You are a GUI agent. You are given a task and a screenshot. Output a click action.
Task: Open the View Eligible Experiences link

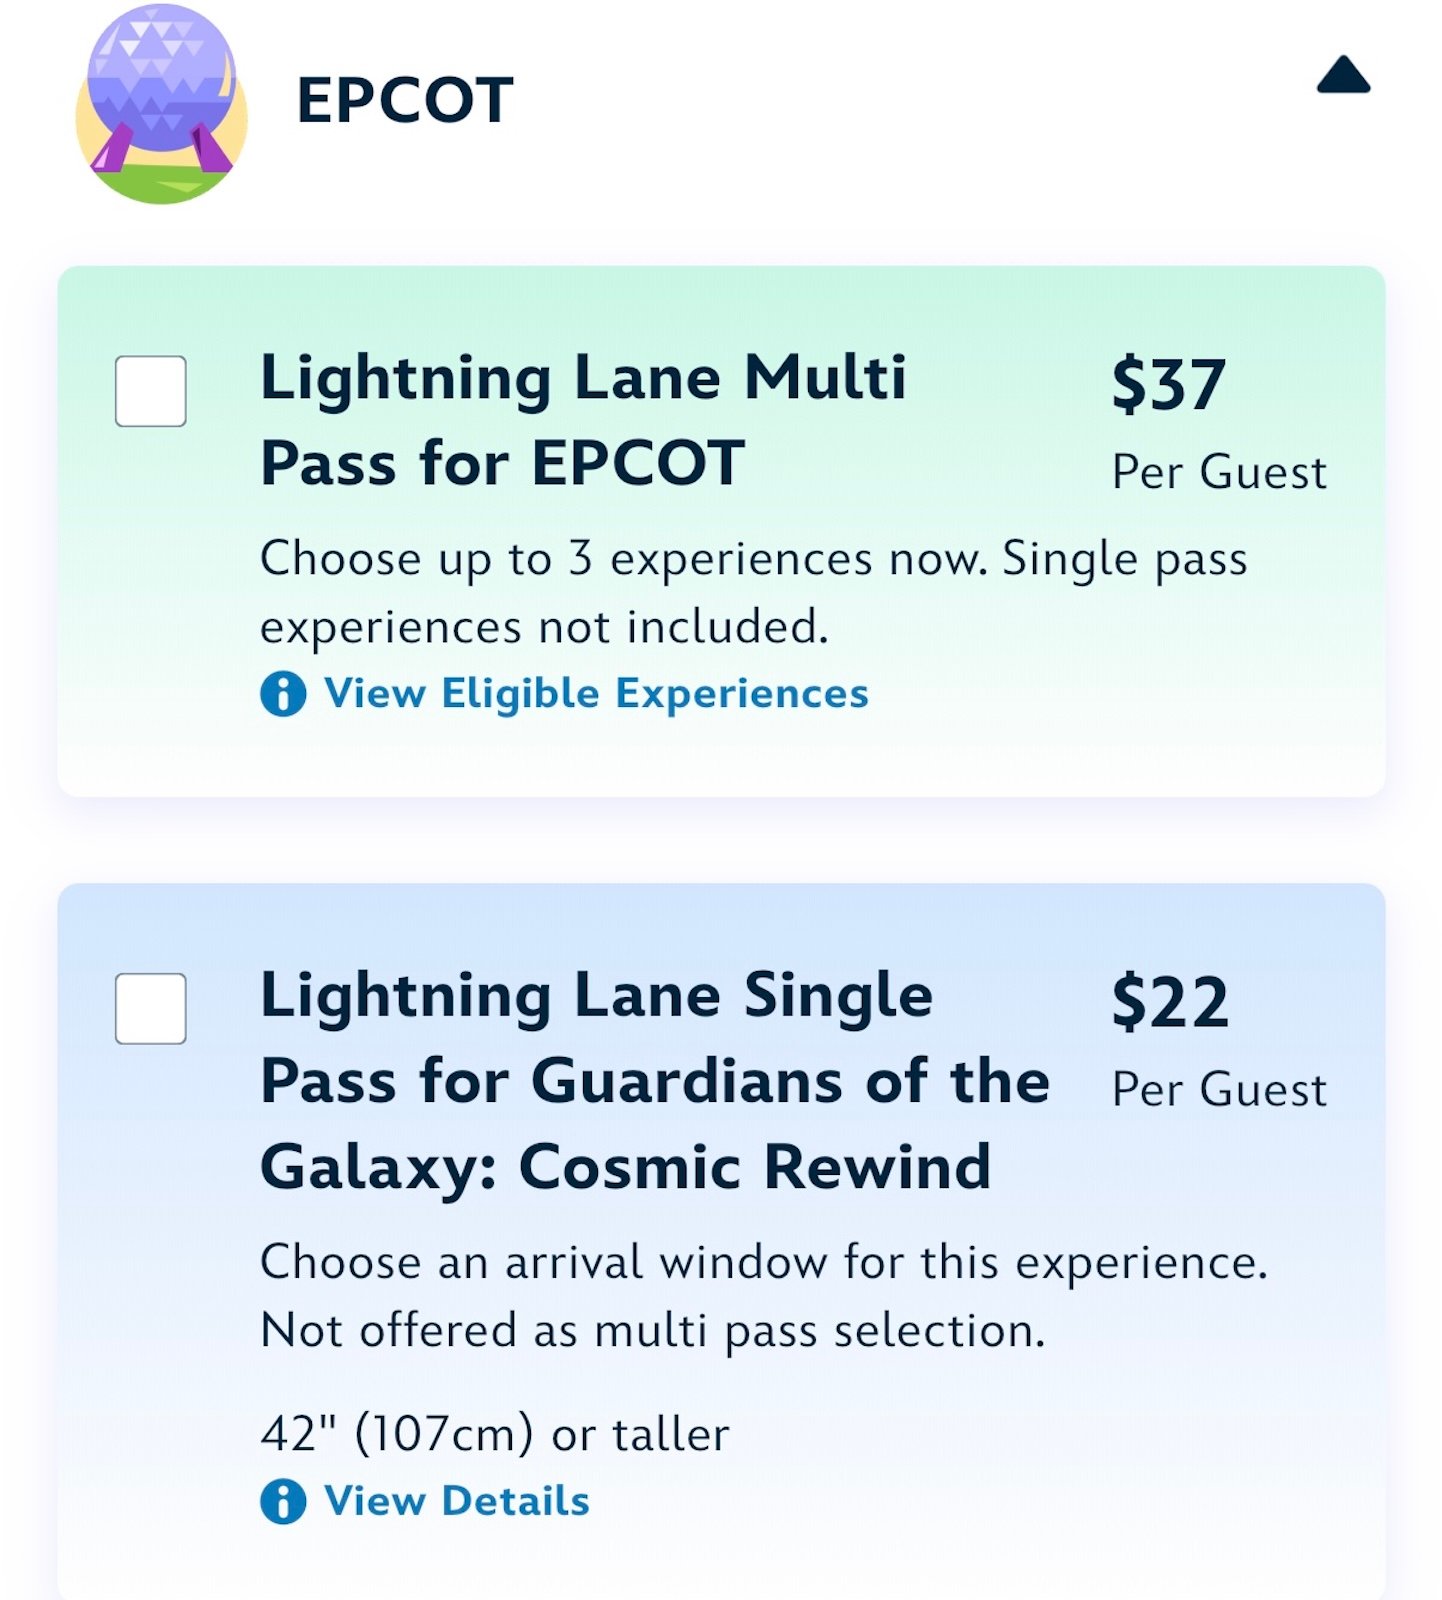[x=596, y=694]
